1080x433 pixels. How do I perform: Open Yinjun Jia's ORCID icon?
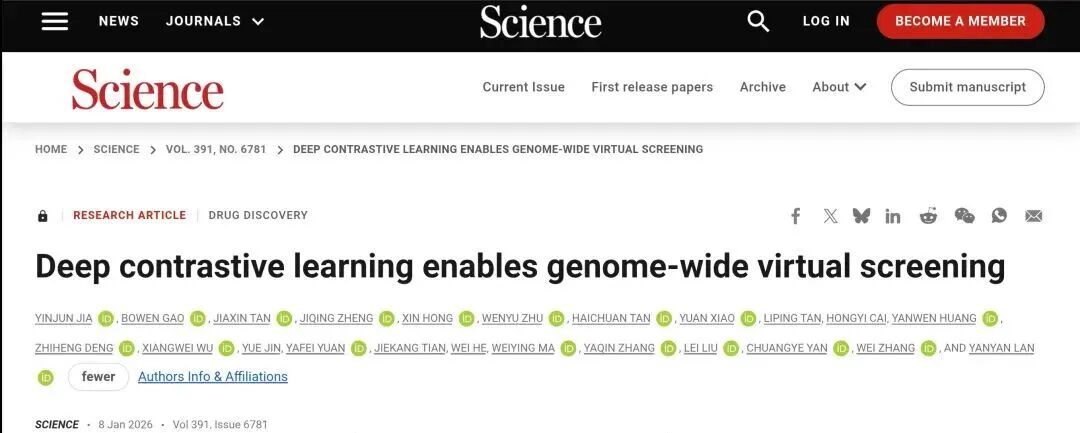(107, 319)
